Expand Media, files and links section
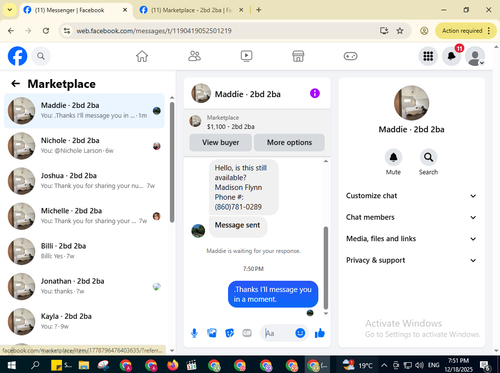 tap(411, 239)
